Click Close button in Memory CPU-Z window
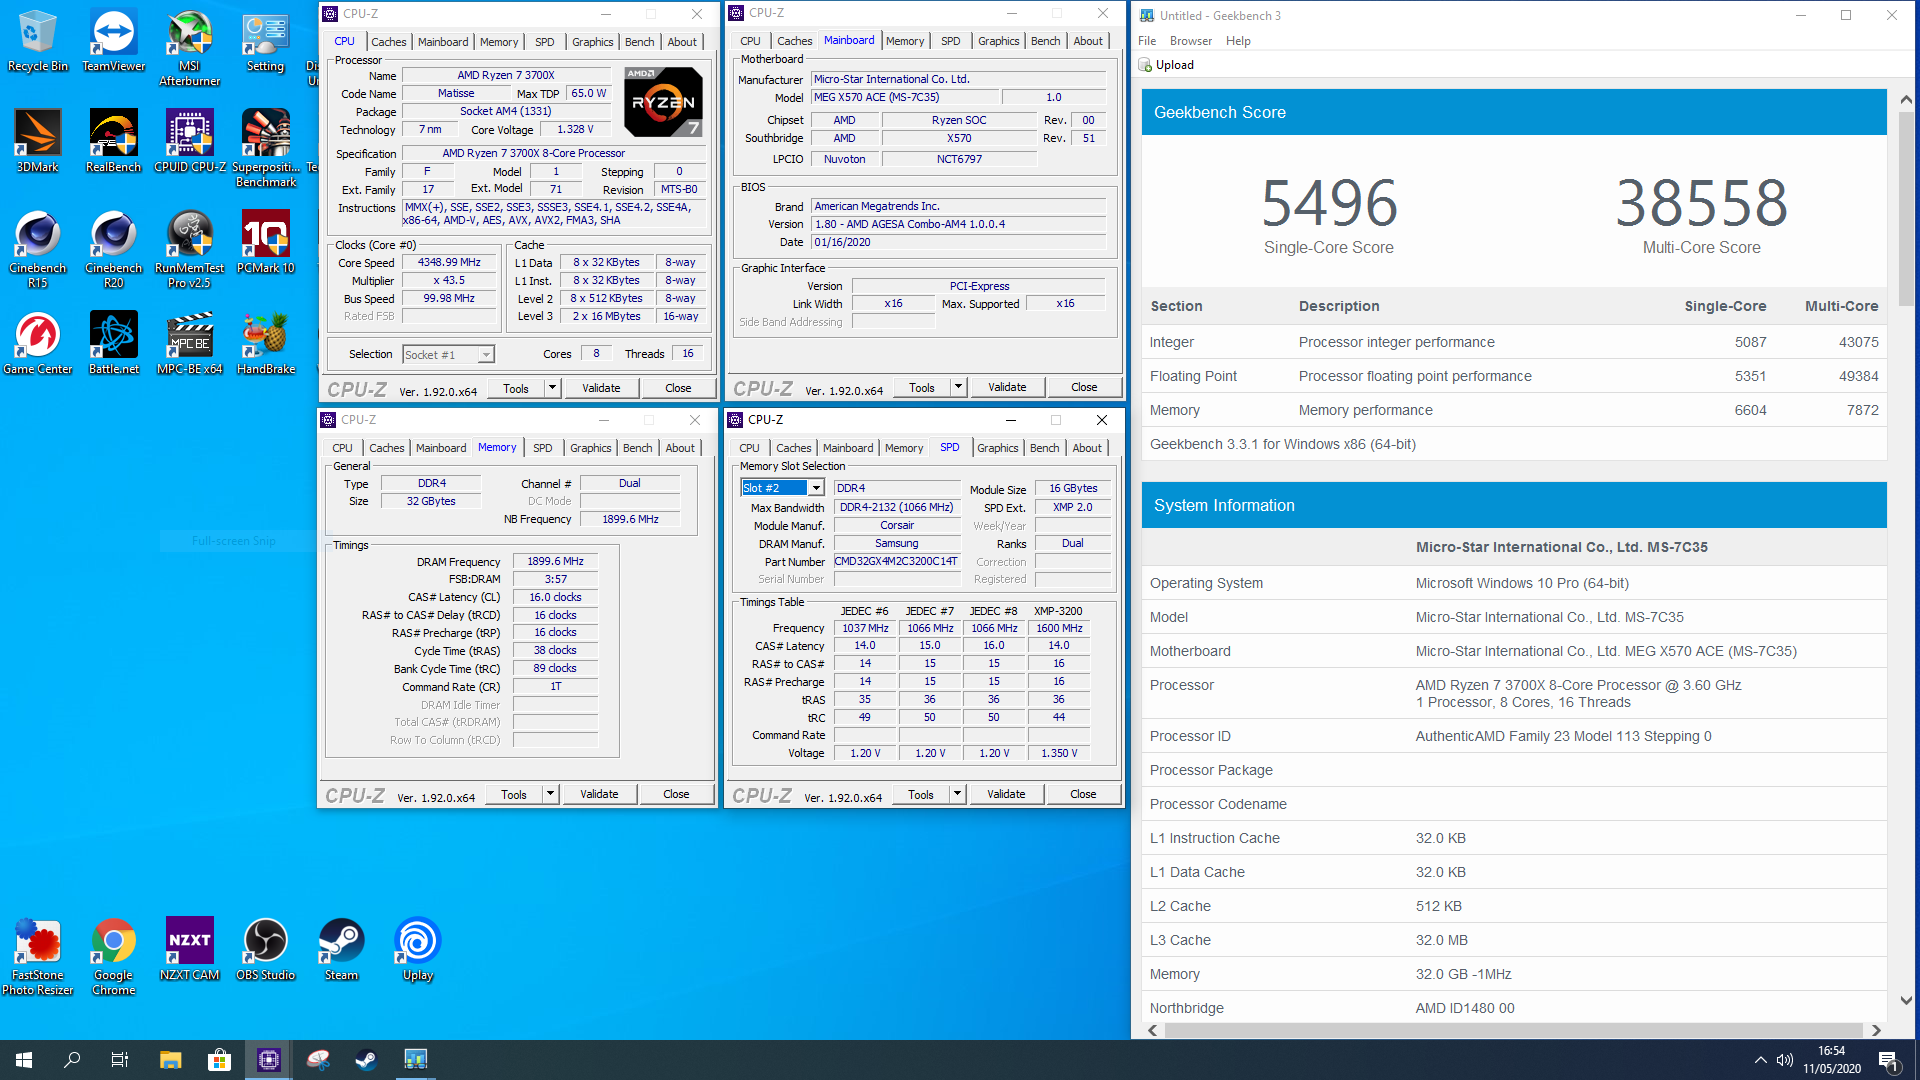This screenshot has width=1920, height=1080. pyautogui.click(x=676, y=794)
